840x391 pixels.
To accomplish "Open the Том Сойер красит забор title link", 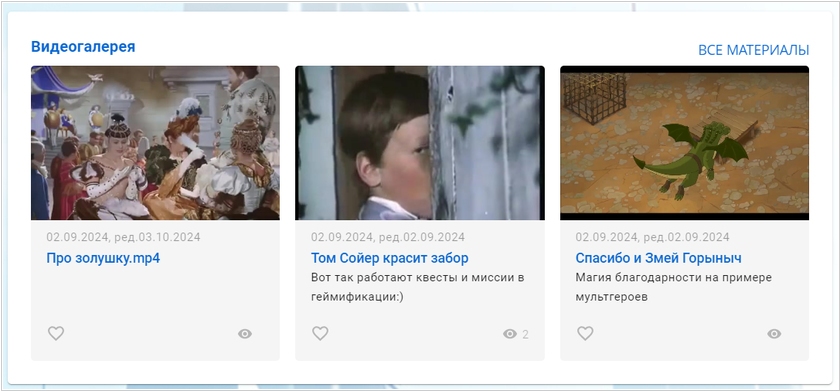I will click(389, 258).
